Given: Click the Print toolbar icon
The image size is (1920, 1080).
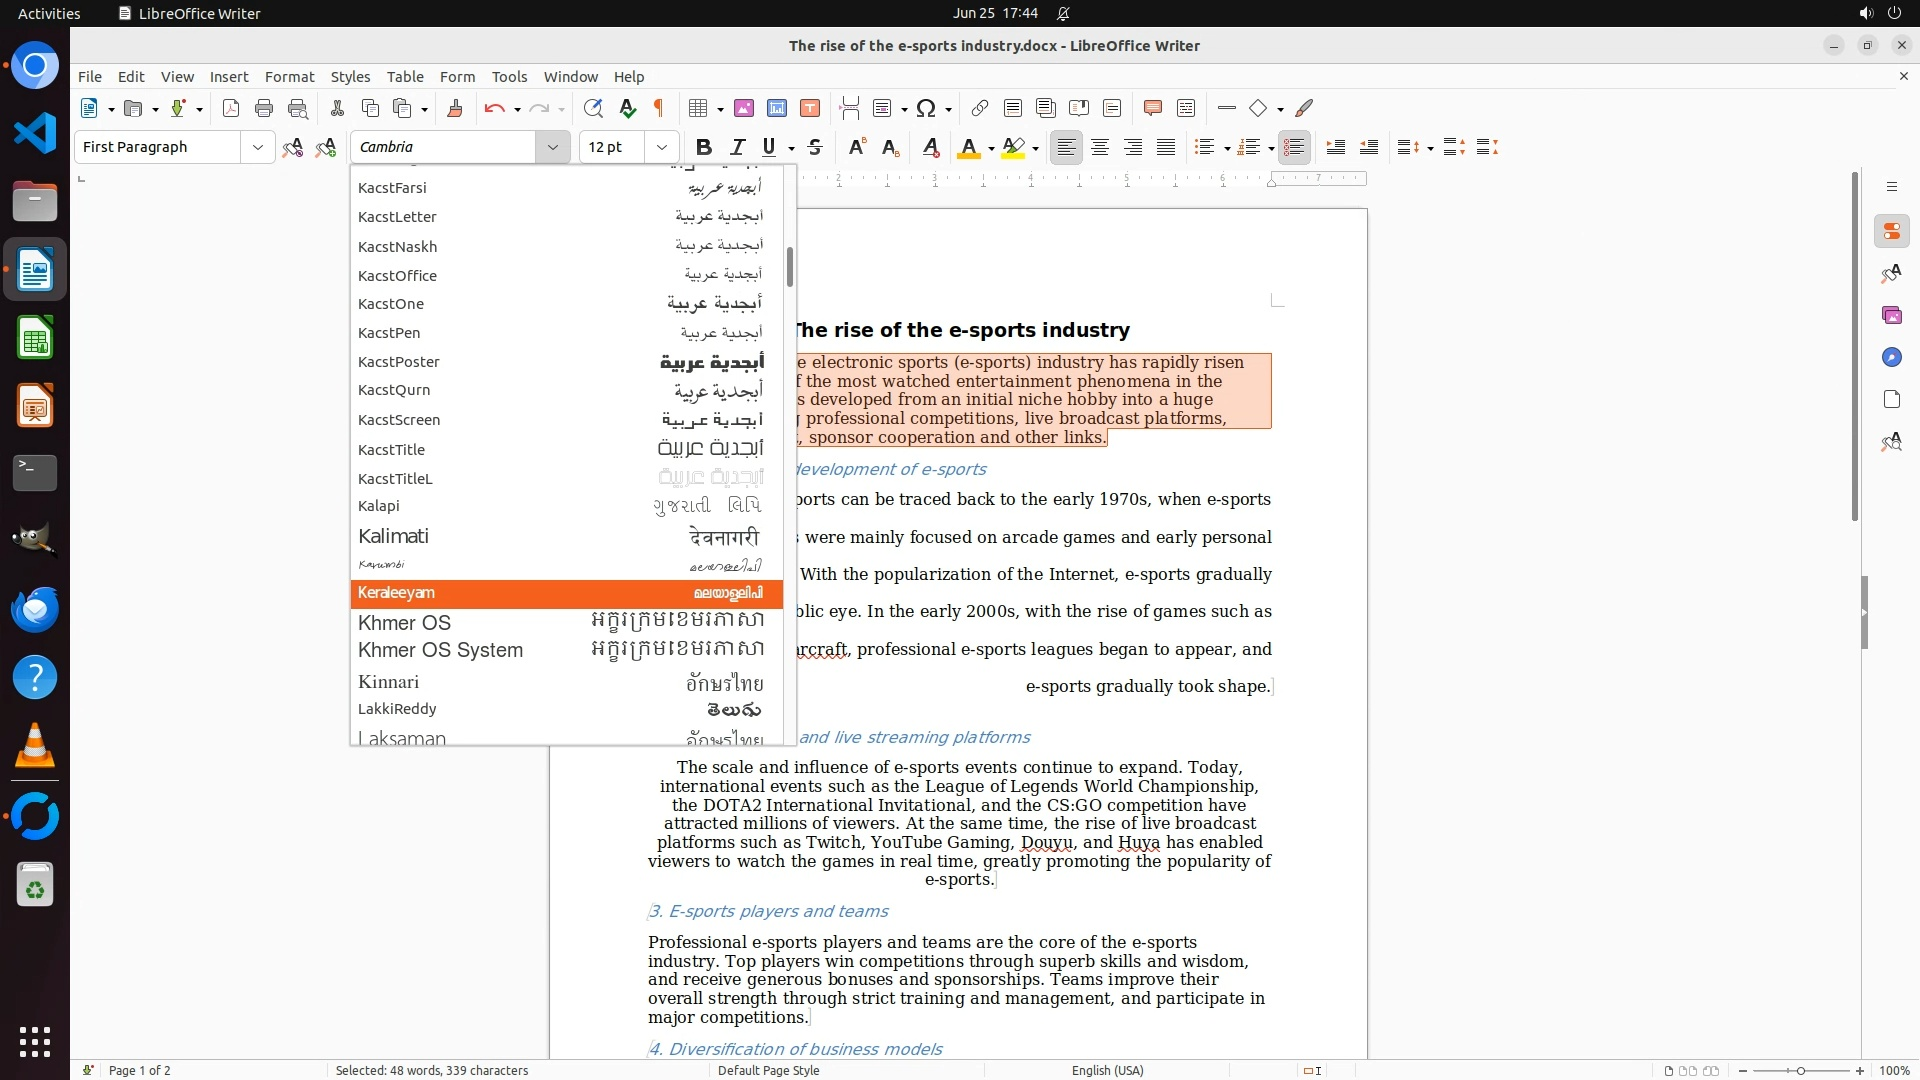Looking at the screenshot, I should (264, 108).
